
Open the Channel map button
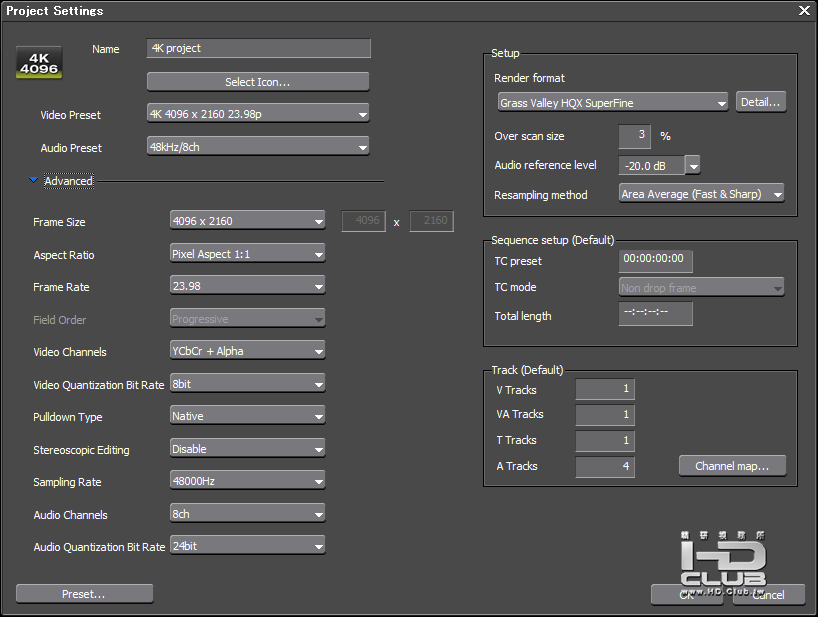coord(732,466)
